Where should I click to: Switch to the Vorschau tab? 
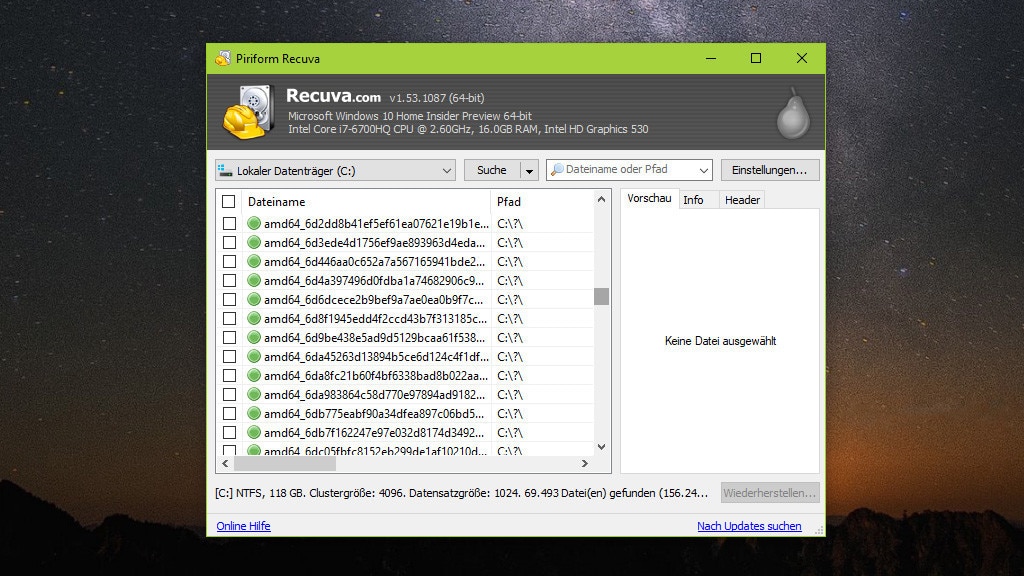[x=649, y=199]
